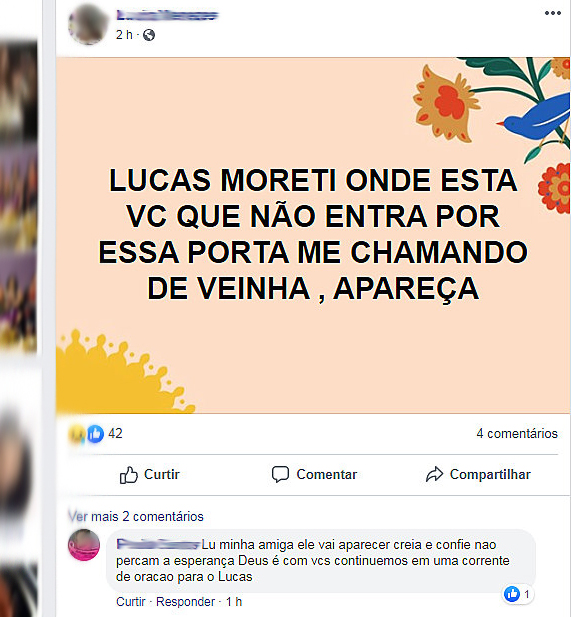Click the Comentar speech bubble button
571x617 pixels.
[314, 475]
